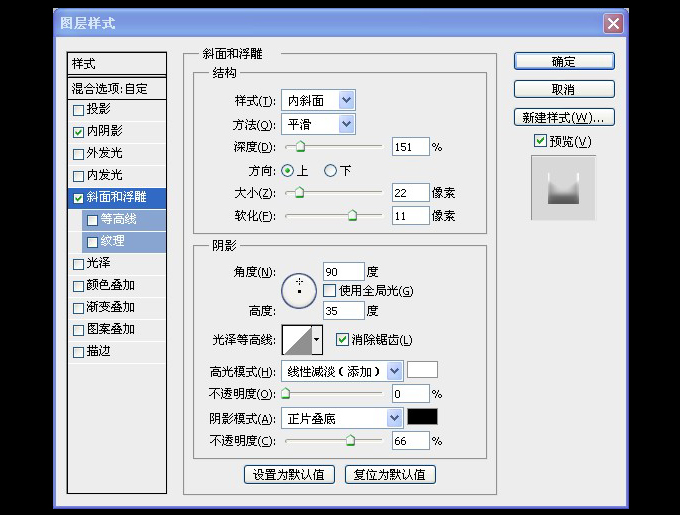Open the black shadow color swatch
This screenshot has height=515, width=680.
point(422,417)
